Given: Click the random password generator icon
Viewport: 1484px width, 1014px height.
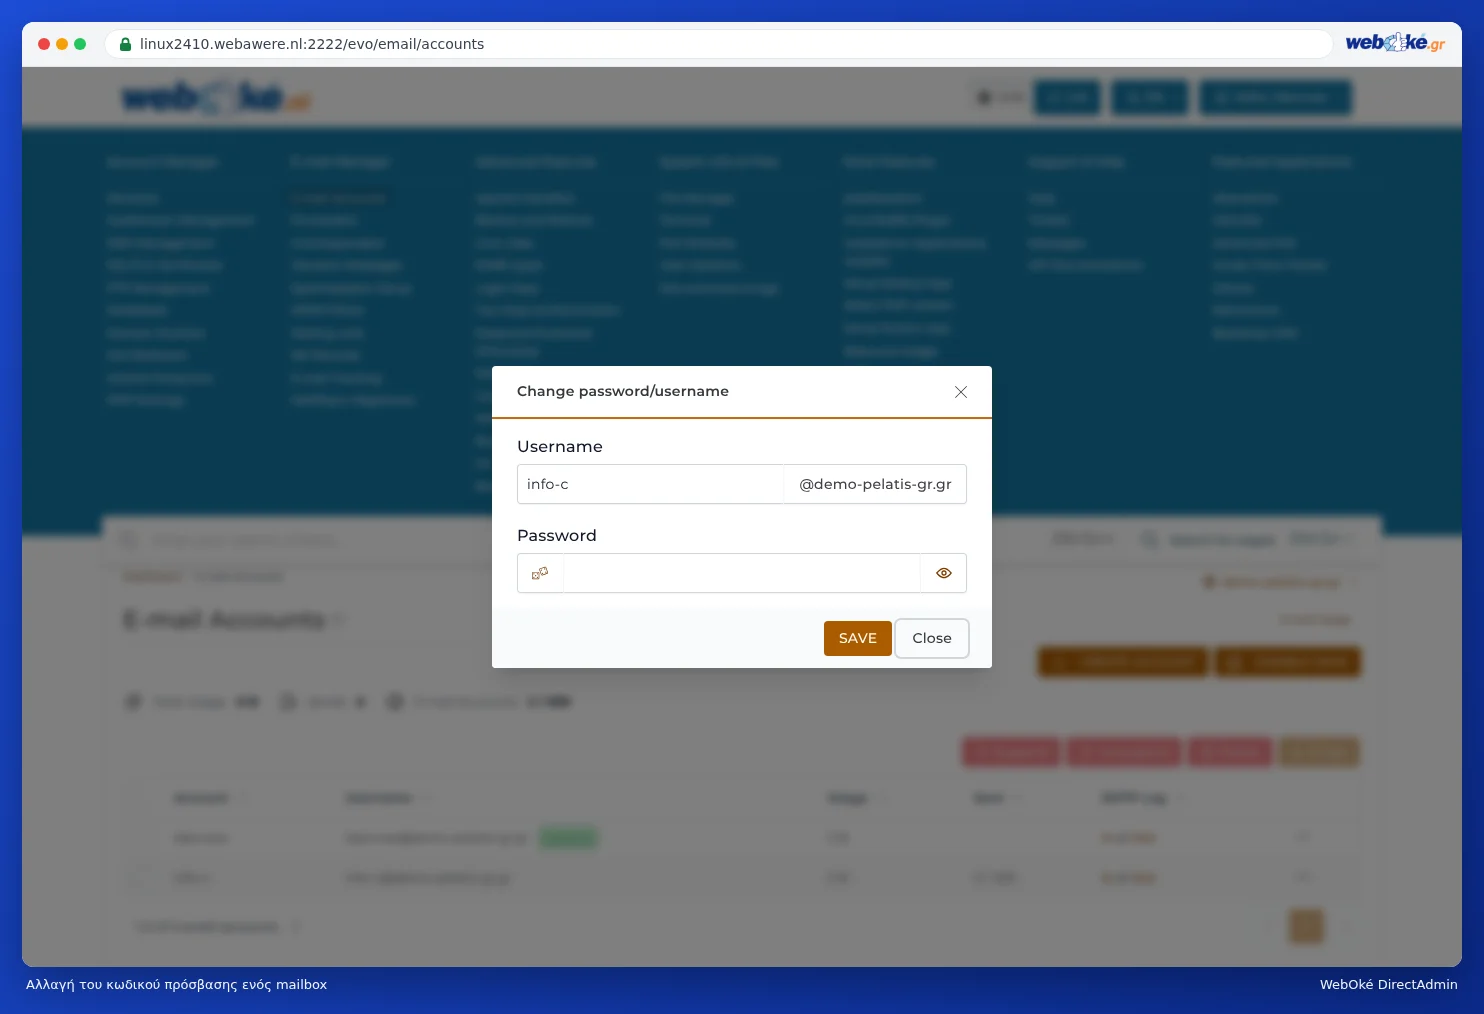Looking at the screenshot, I should coord(540,573).
